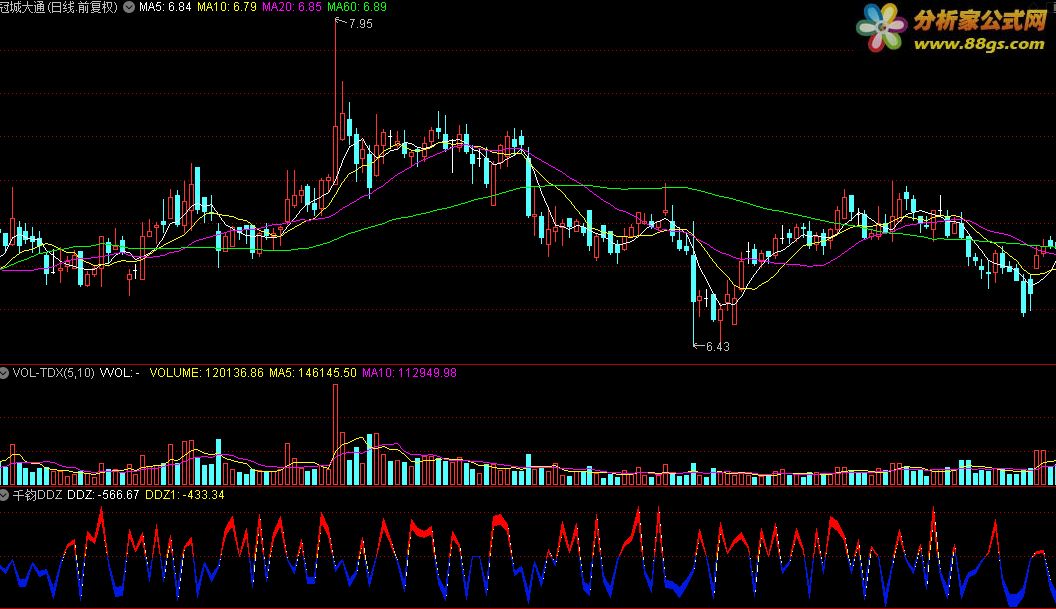Click the 7.95 high price marker
This screenshot has height=609, width=1056.
point(360,24)
